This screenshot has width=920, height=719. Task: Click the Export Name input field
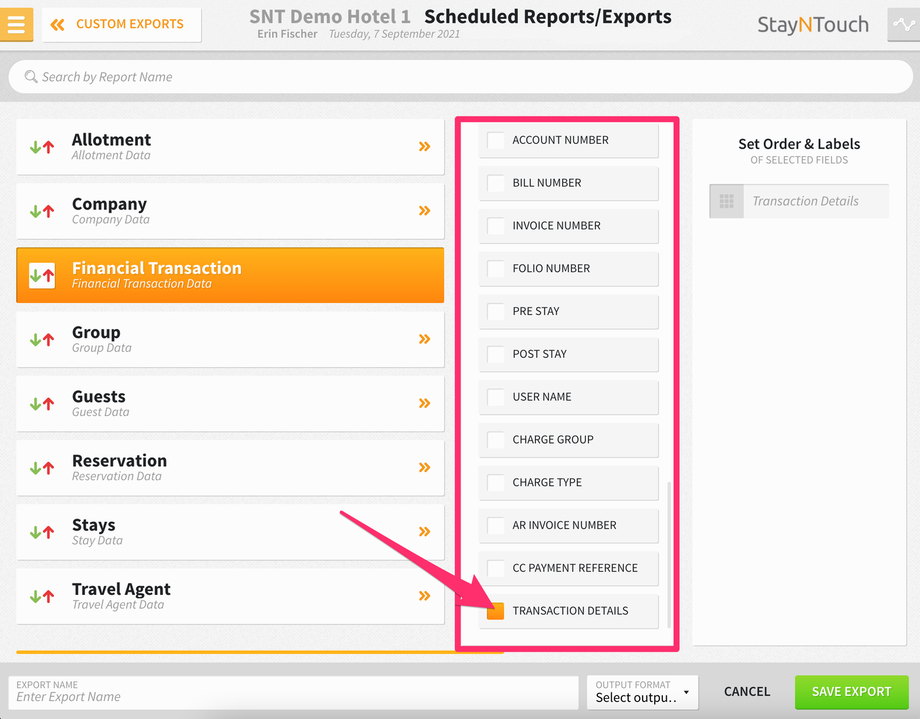[293, 692]
